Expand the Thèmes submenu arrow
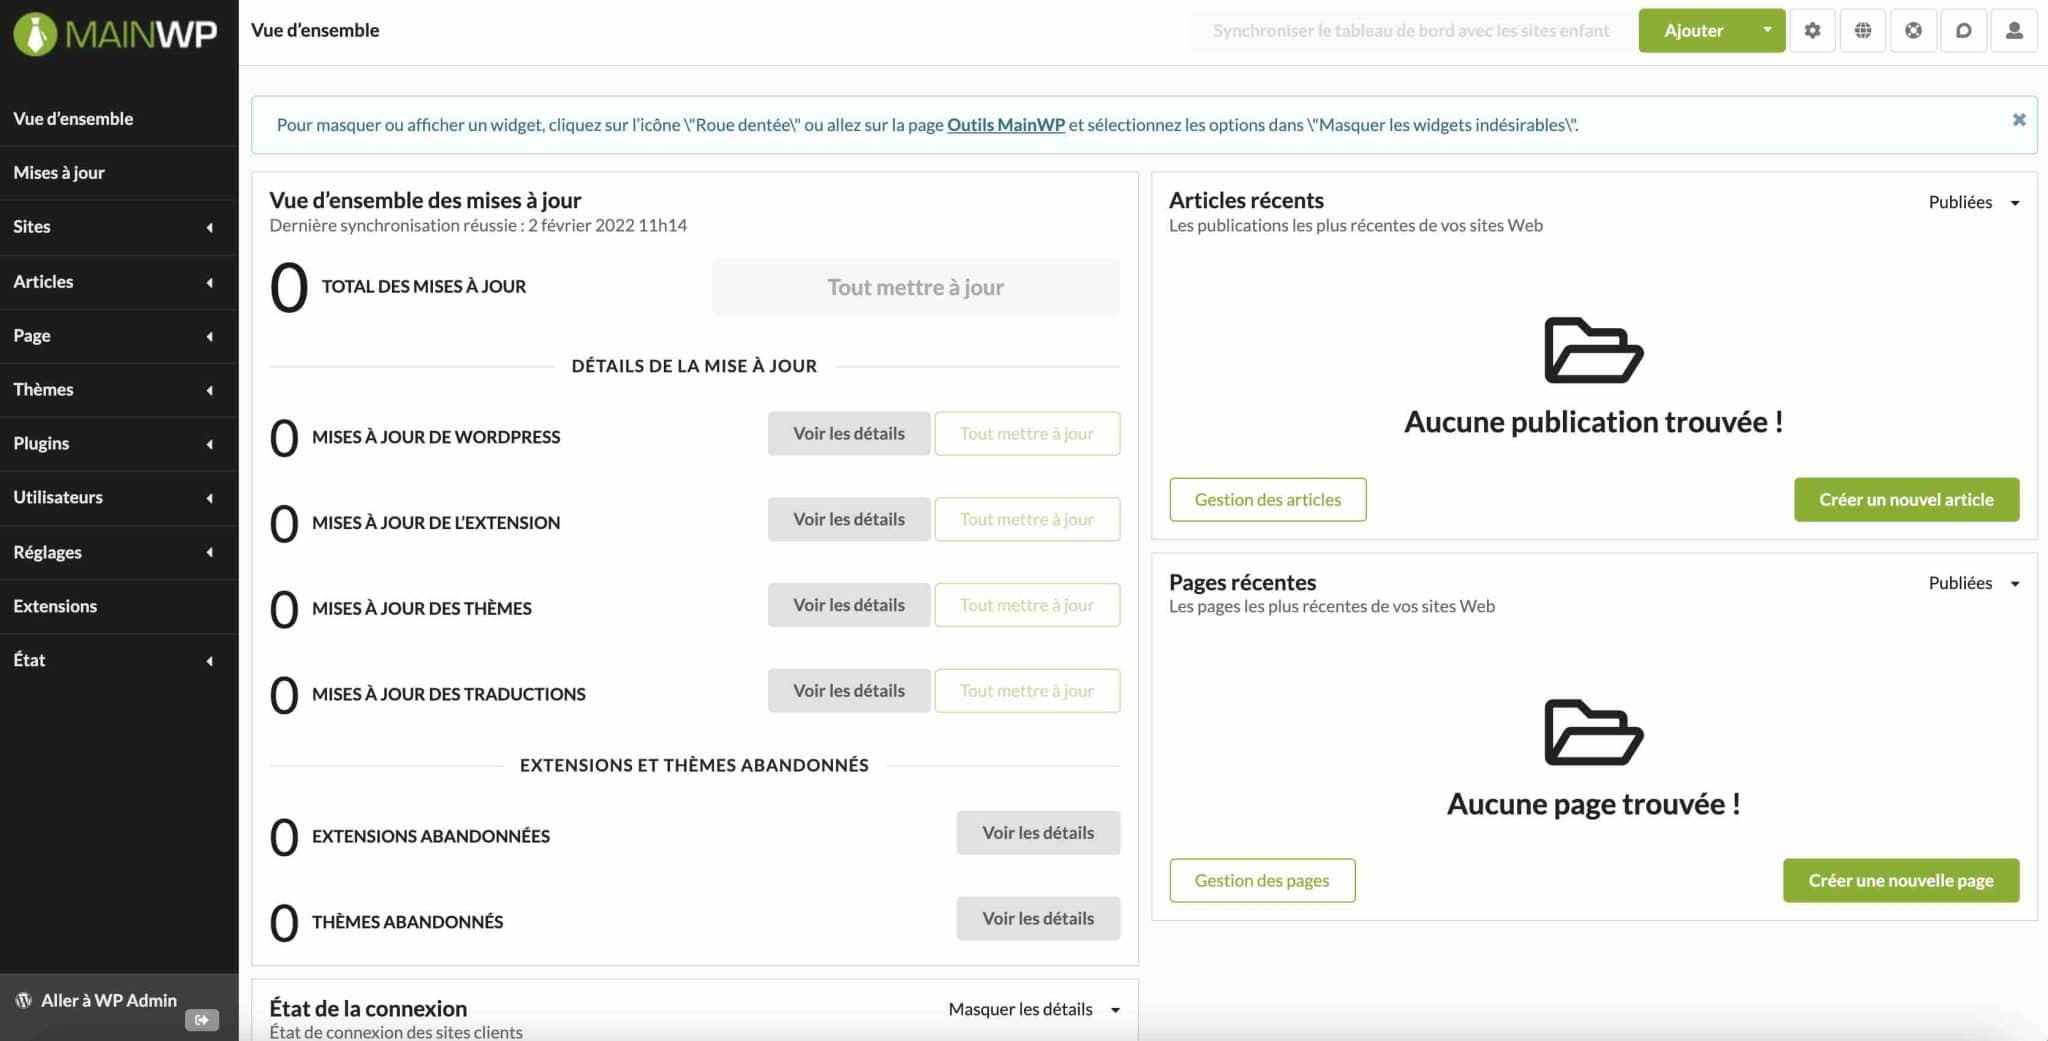Screen dimensions: 2048x1041 pos(210,391)
